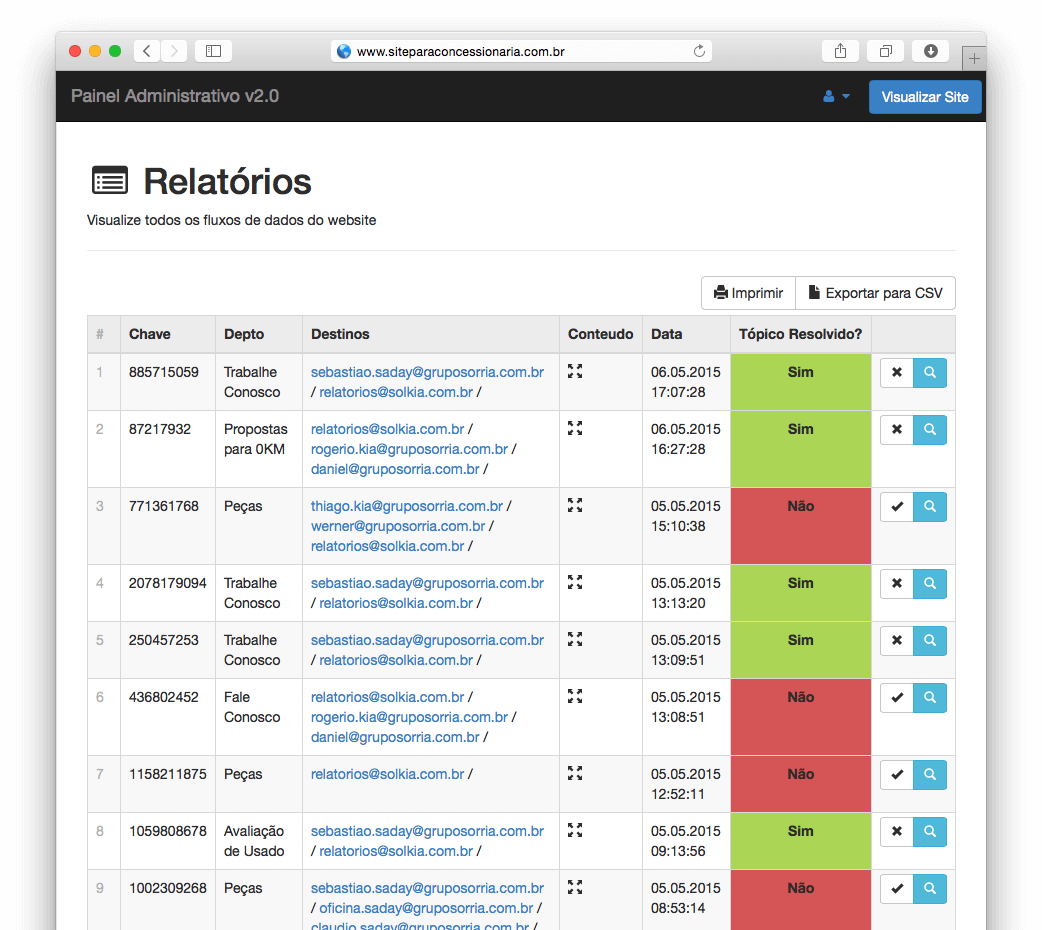Toggle the browser sidebar button

coord(213,51)
